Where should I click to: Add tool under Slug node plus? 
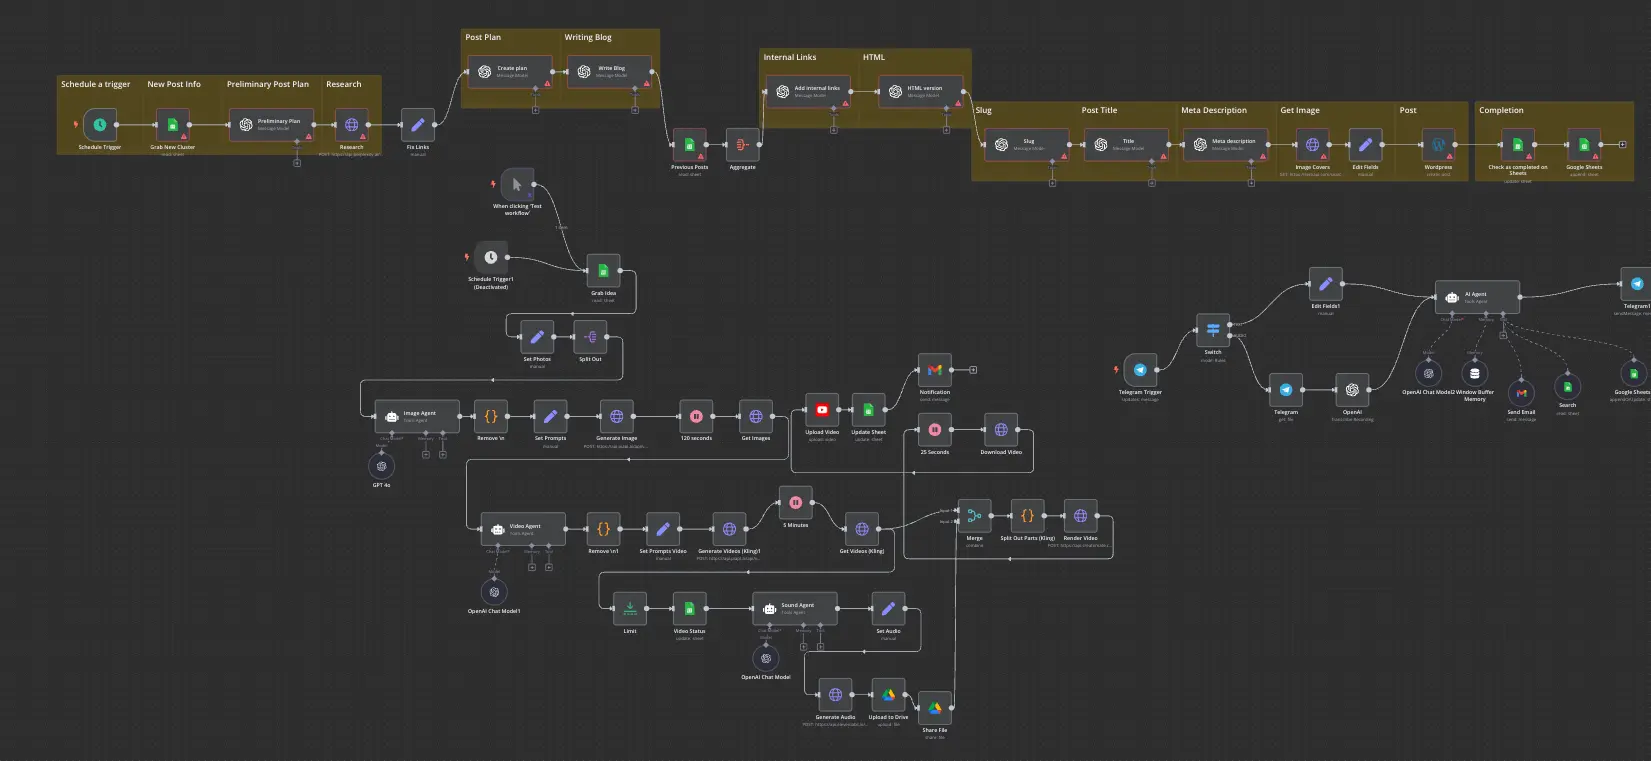1052,183
